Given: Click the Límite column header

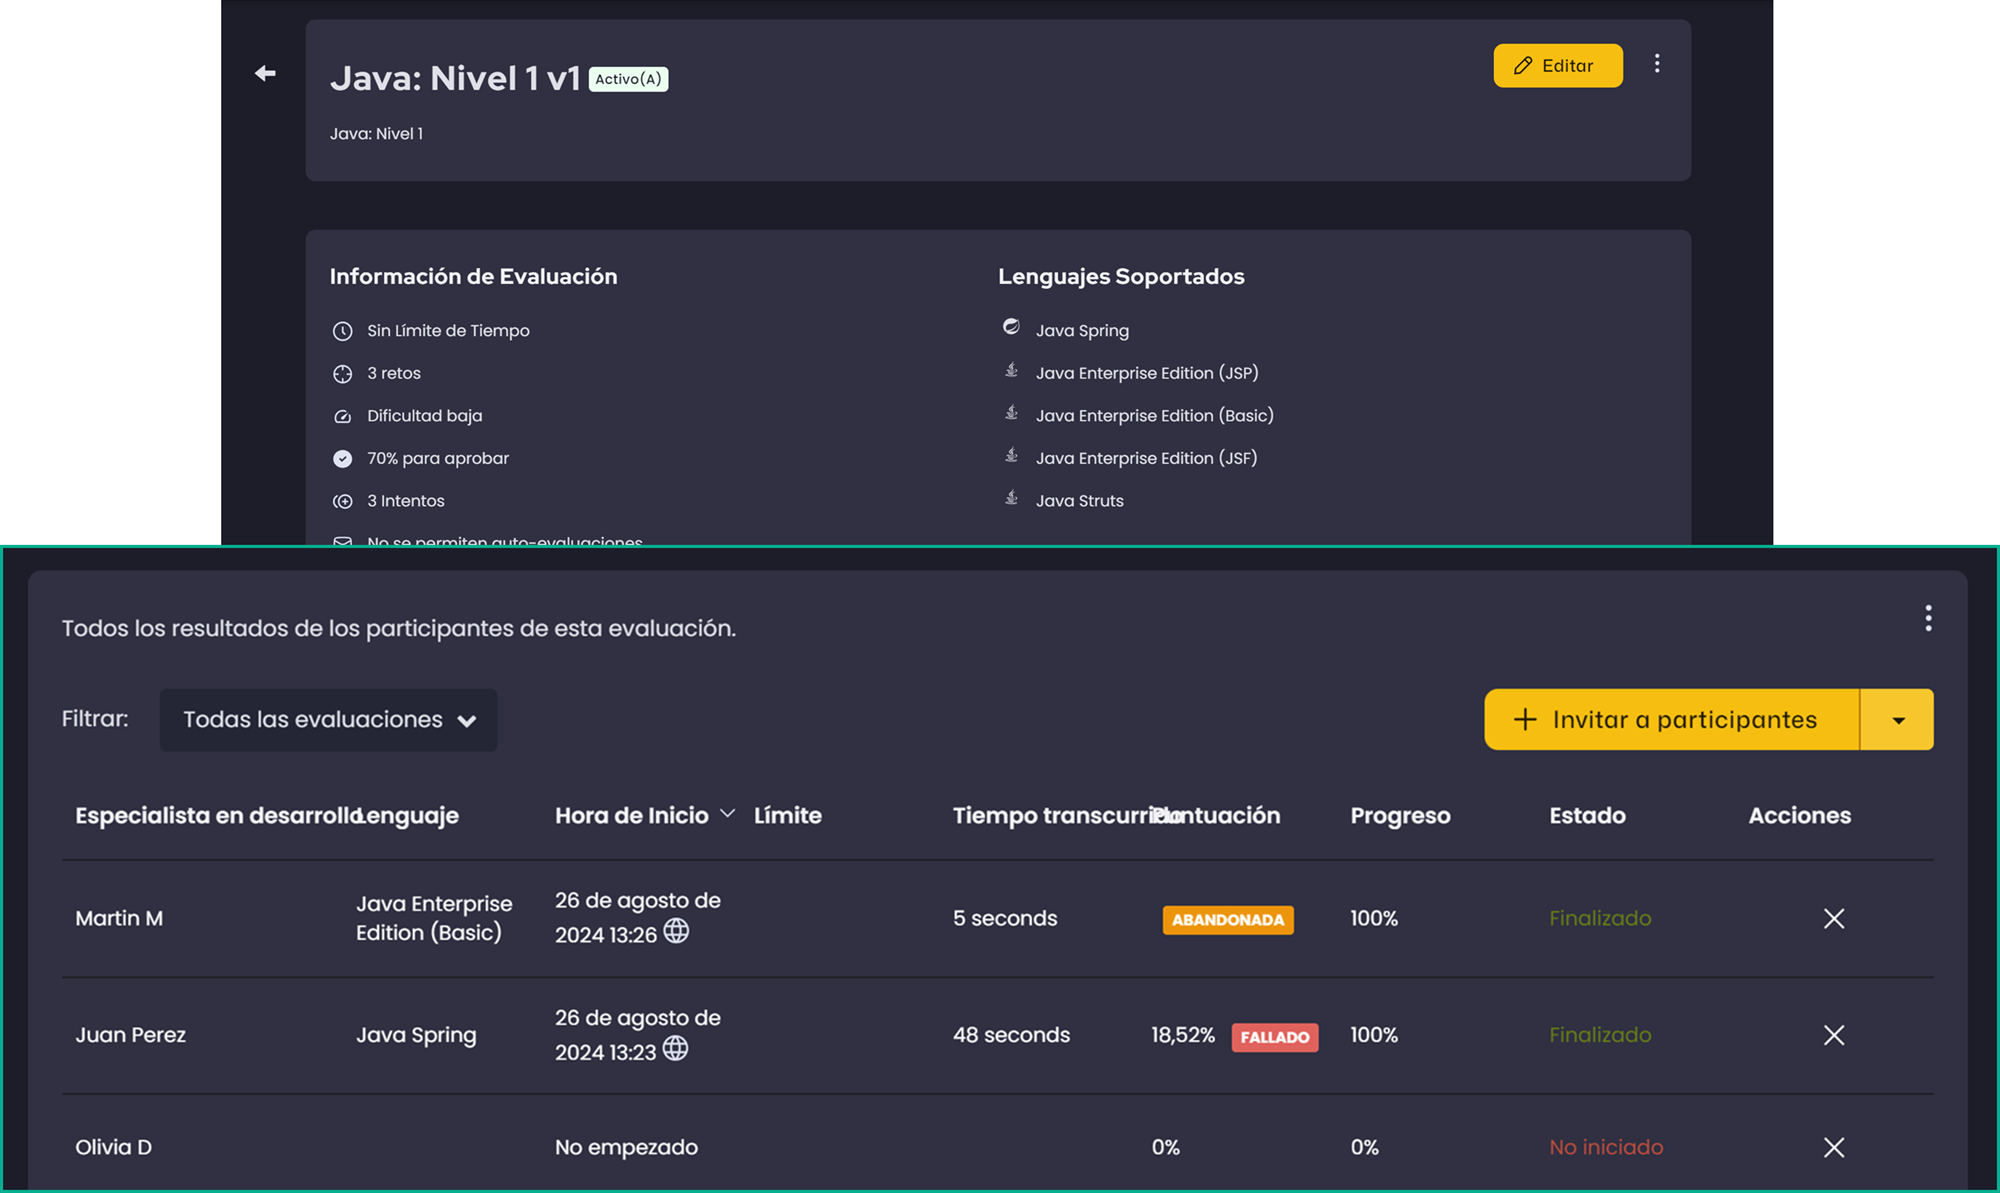Looking at the screenshot, I should pyautogui.click(x=788, y=816).
